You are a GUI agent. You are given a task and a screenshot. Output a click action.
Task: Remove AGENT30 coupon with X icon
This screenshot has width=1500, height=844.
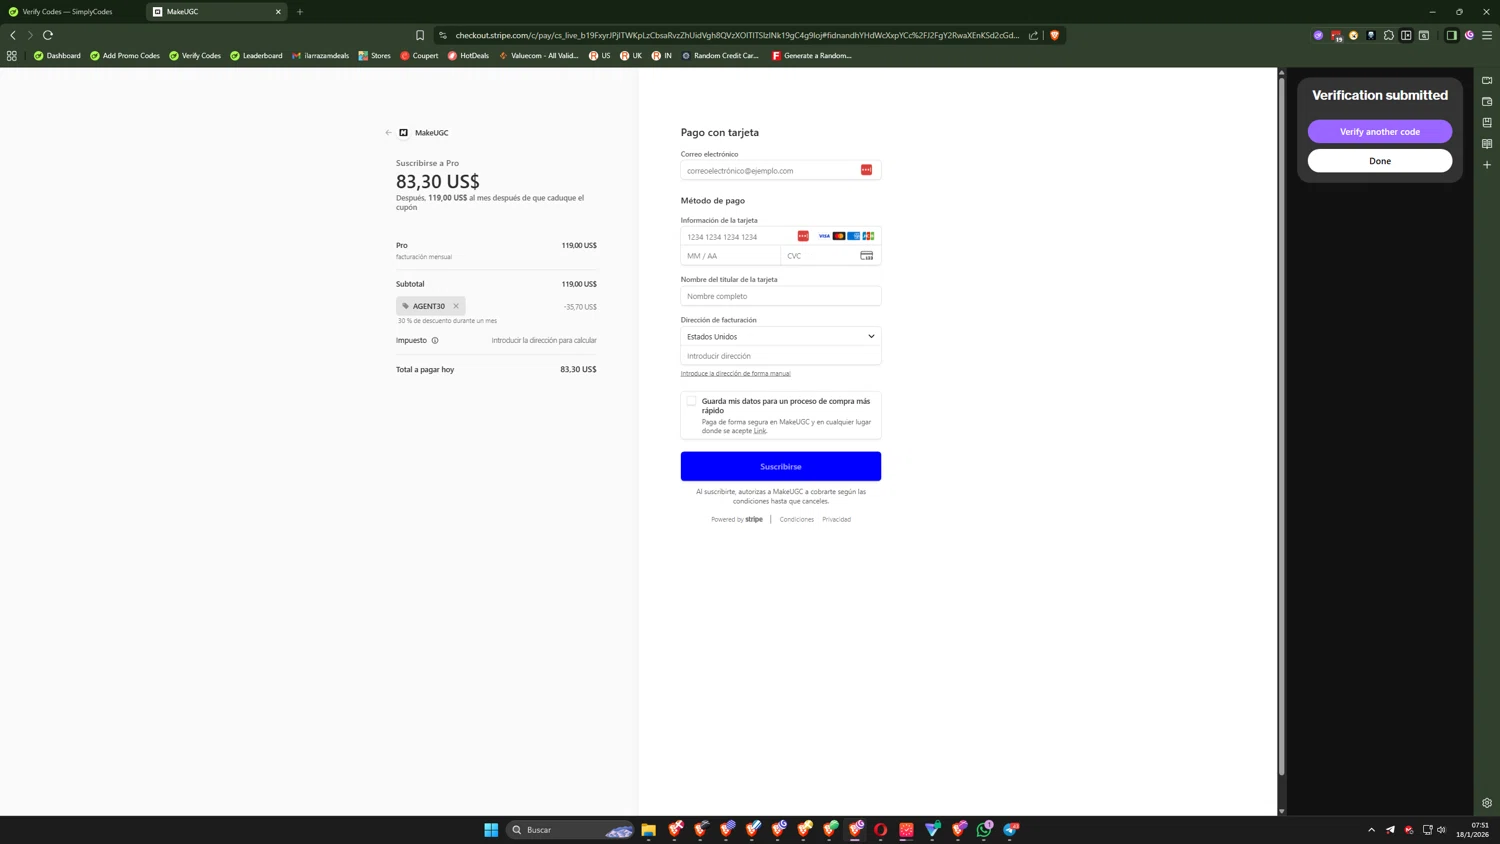coord(456,306)
